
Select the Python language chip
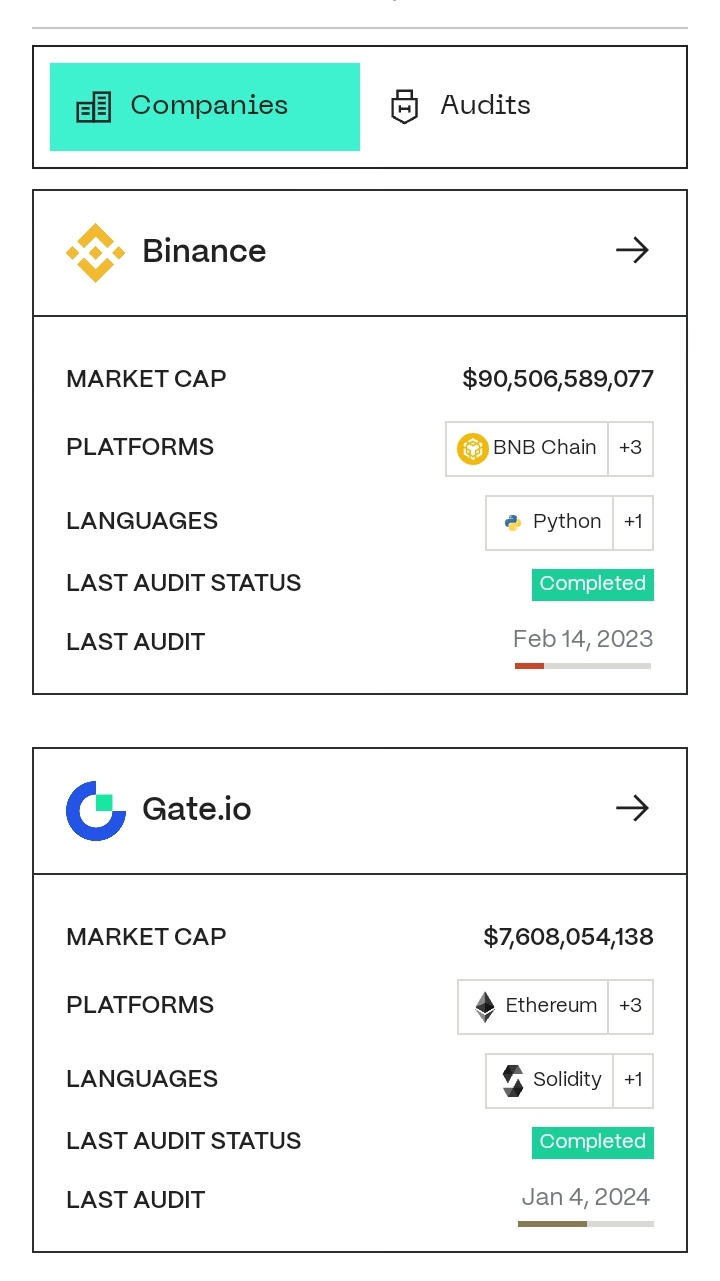[549, 523]
